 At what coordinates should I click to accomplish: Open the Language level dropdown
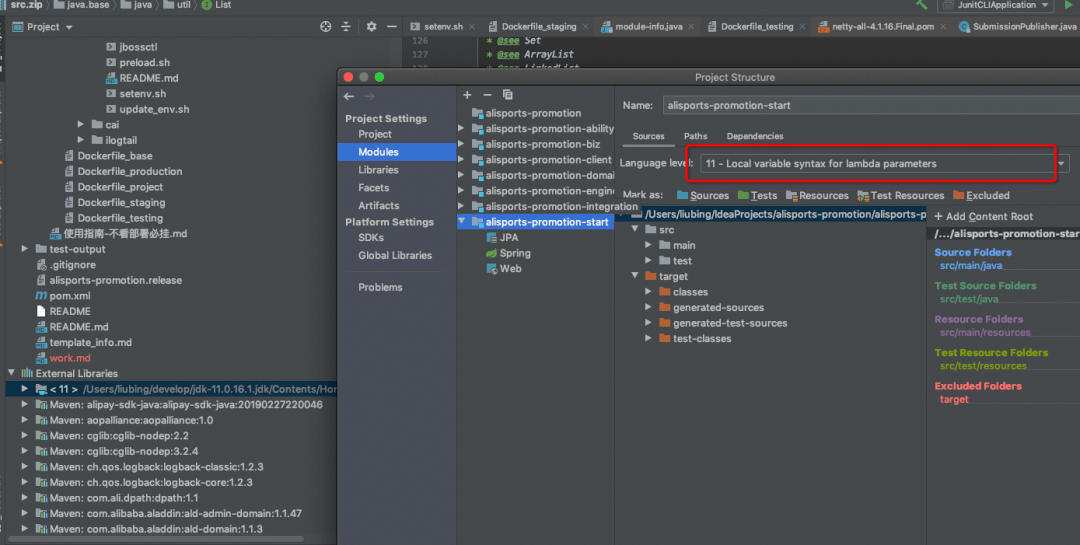tap(1061, 164)
